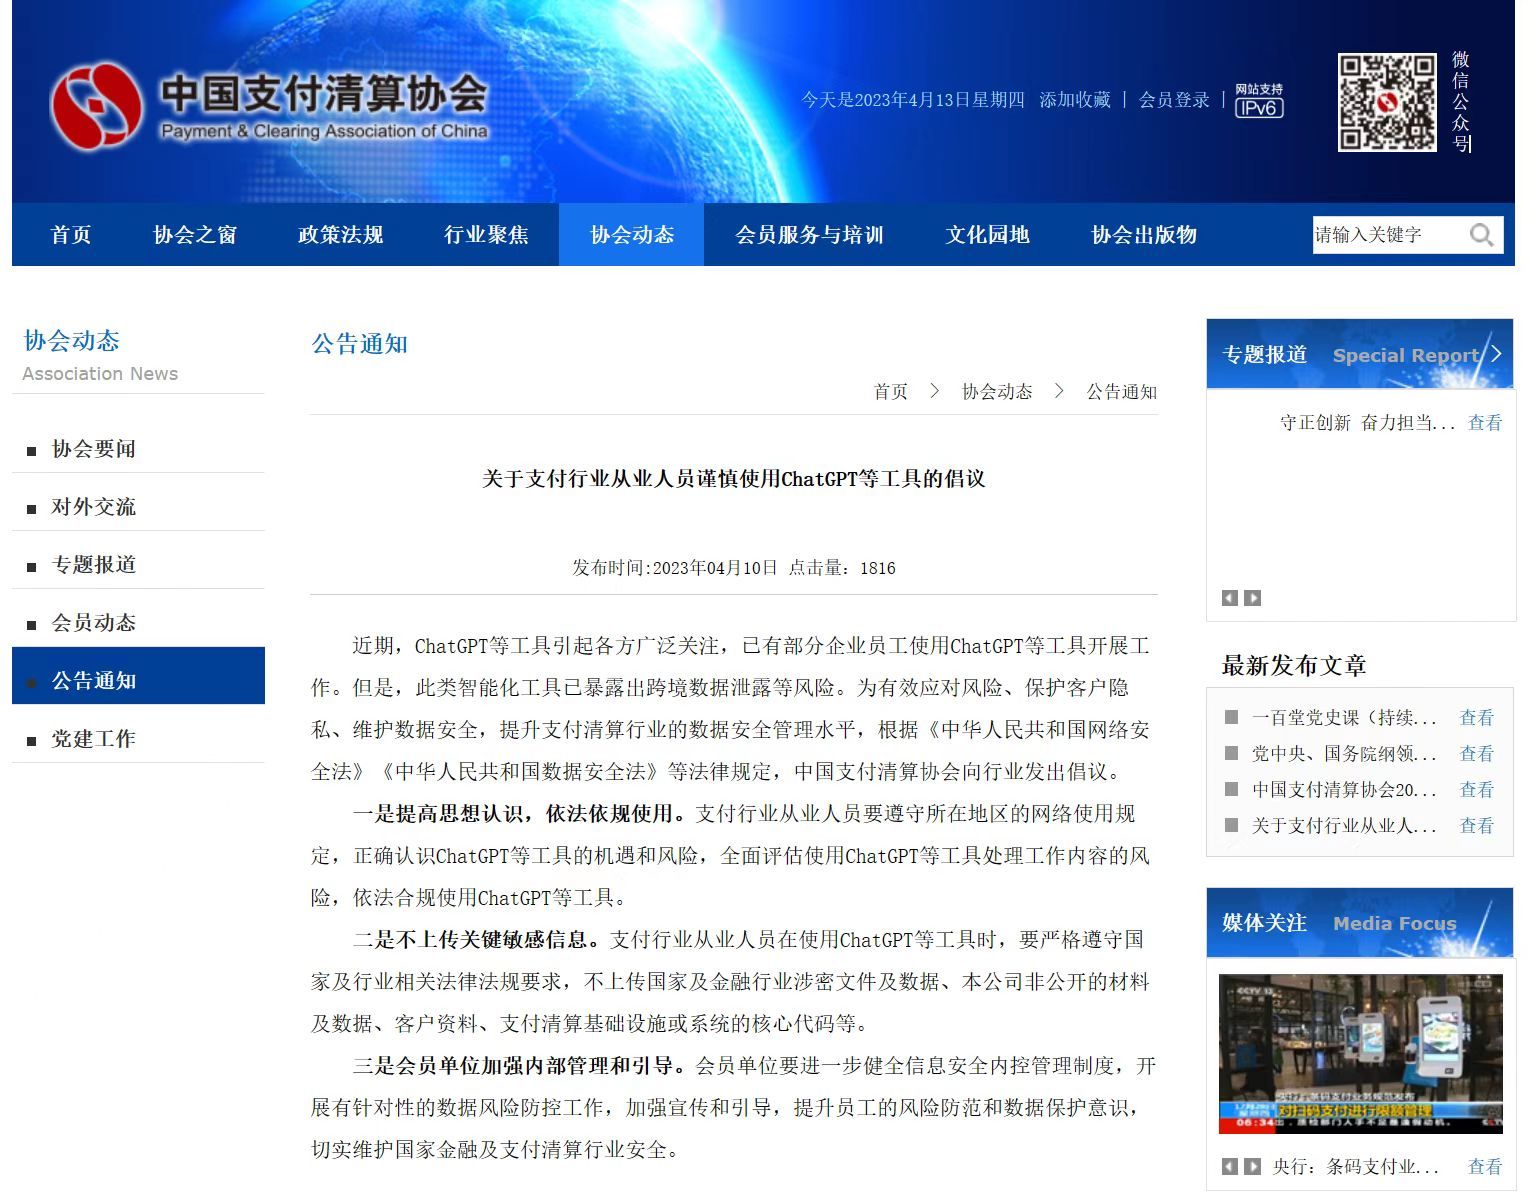
Task: Open the 关于支付行业从业人 article title
Action: (x=1344, y=826)
